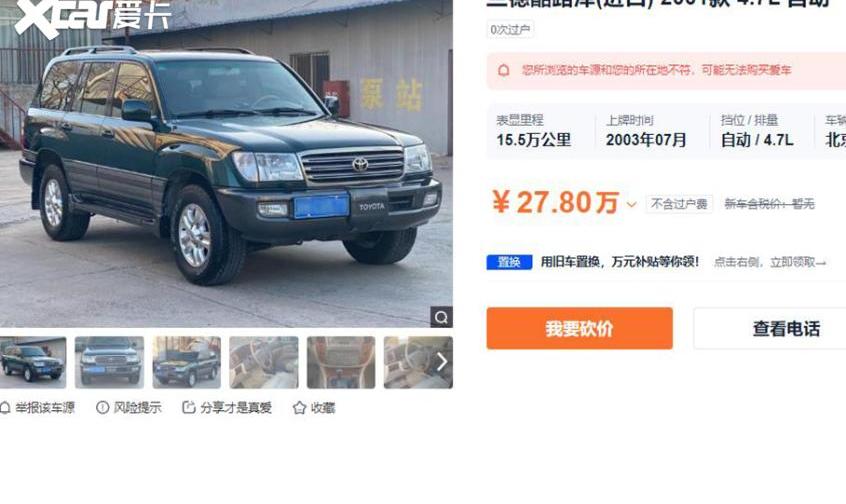Image resolution: width=846 pixels, height=504 pixels.
Task: Click the 我要砍价 orange button
Action: [x=579, y=328]
